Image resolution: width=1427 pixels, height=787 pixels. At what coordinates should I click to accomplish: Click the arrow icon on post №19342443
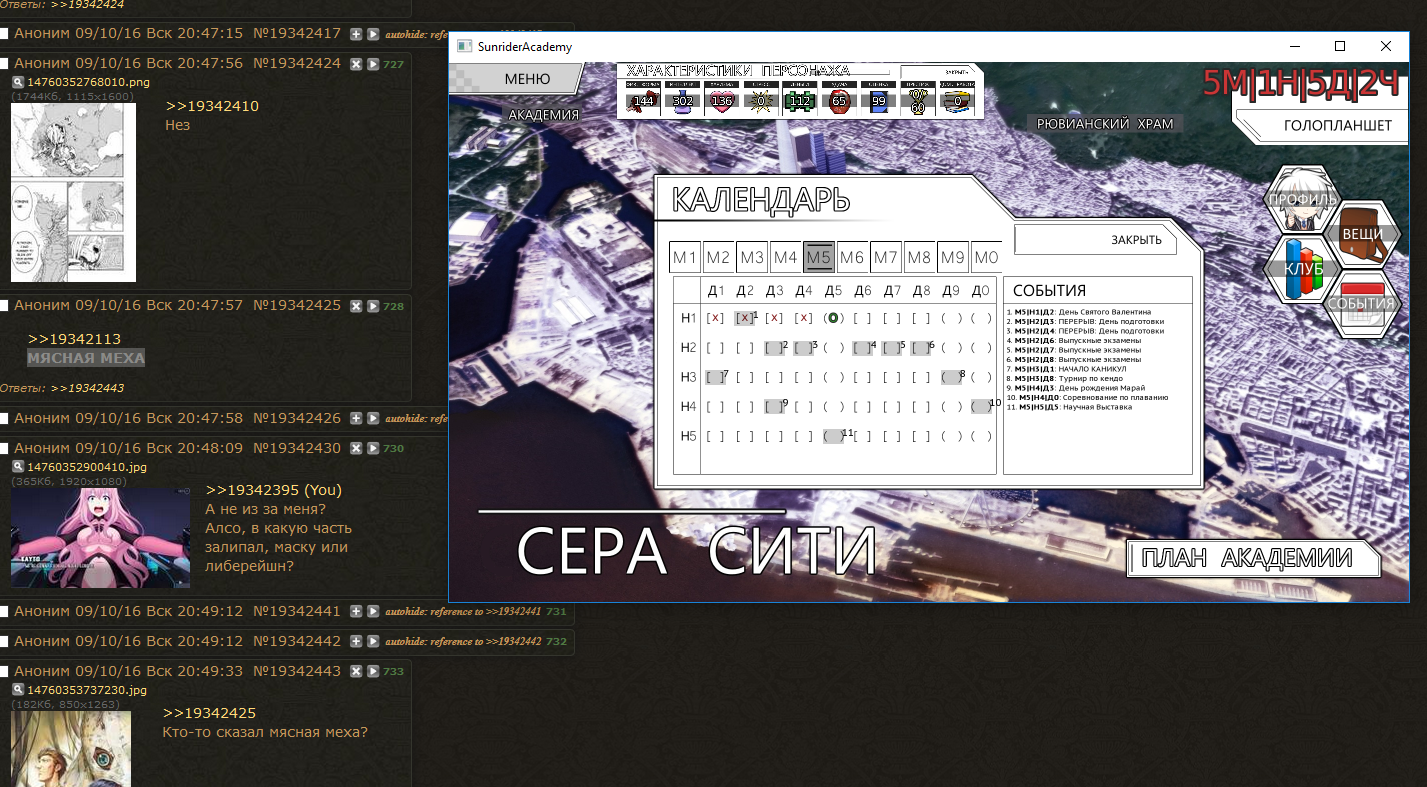click(373, 671)
